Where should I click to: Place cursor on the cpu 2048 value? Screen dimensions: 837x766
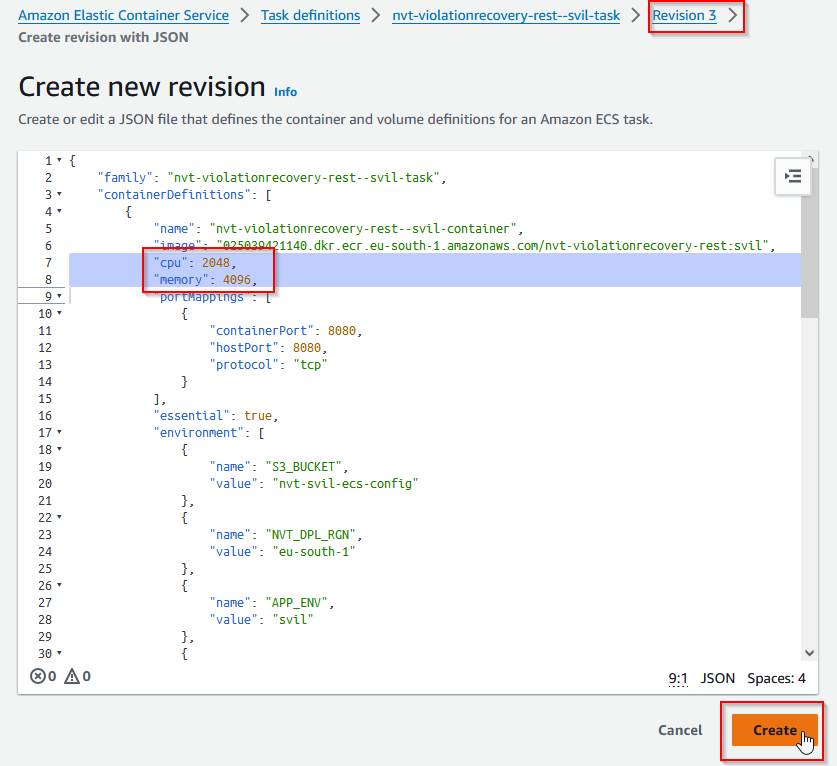click(x=216, y=263)
